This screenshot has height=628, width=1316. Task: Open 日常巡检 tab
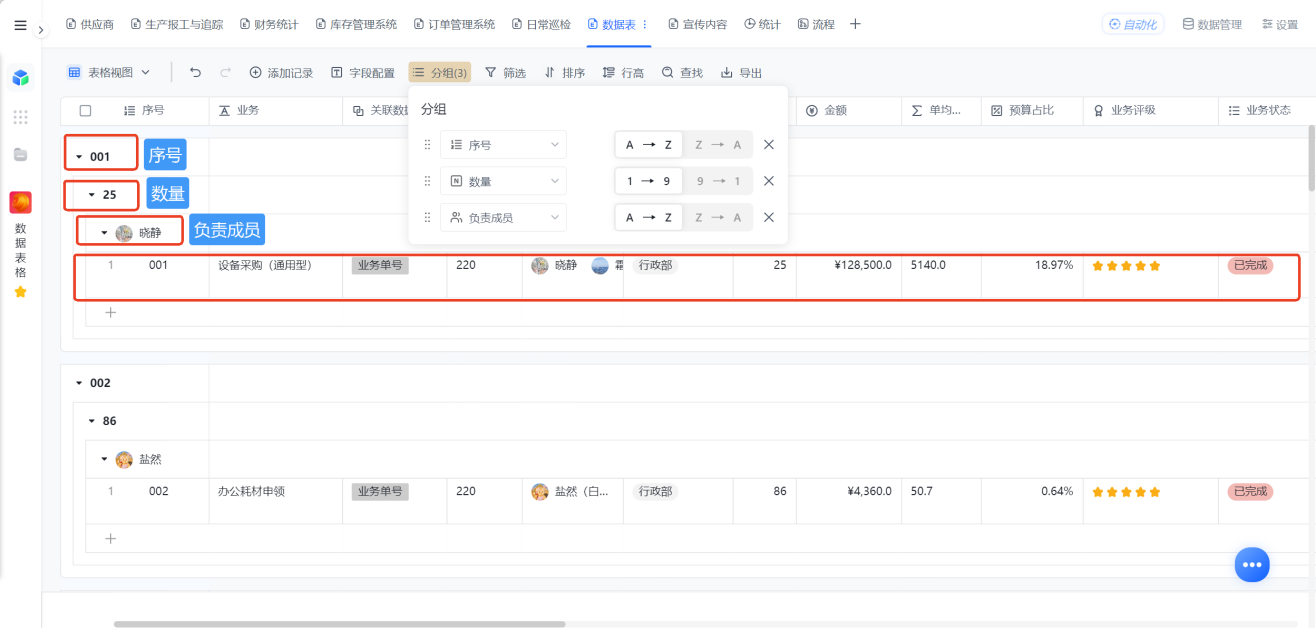(541, 24)
